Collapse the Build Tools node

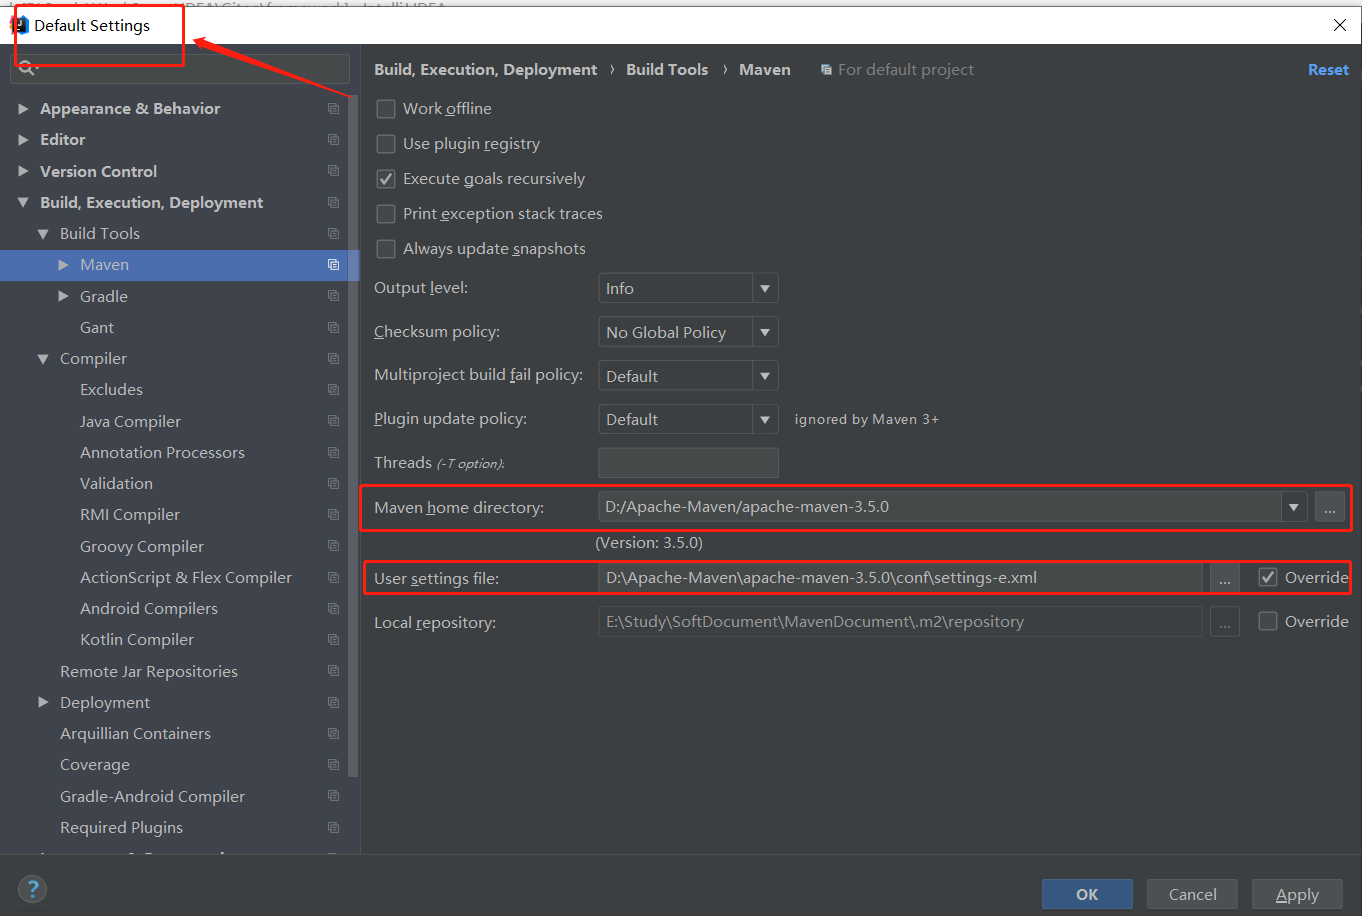(43, 233)
